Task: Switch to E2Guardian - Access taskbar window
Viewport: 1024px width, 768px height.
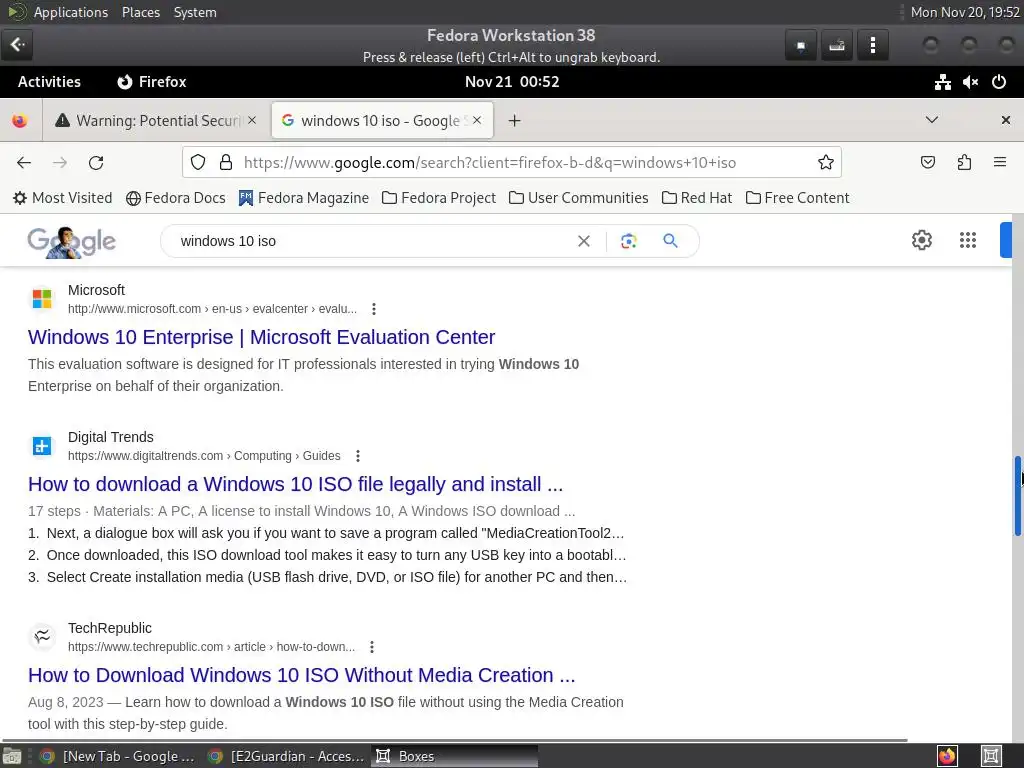Action: pos(286,756)
